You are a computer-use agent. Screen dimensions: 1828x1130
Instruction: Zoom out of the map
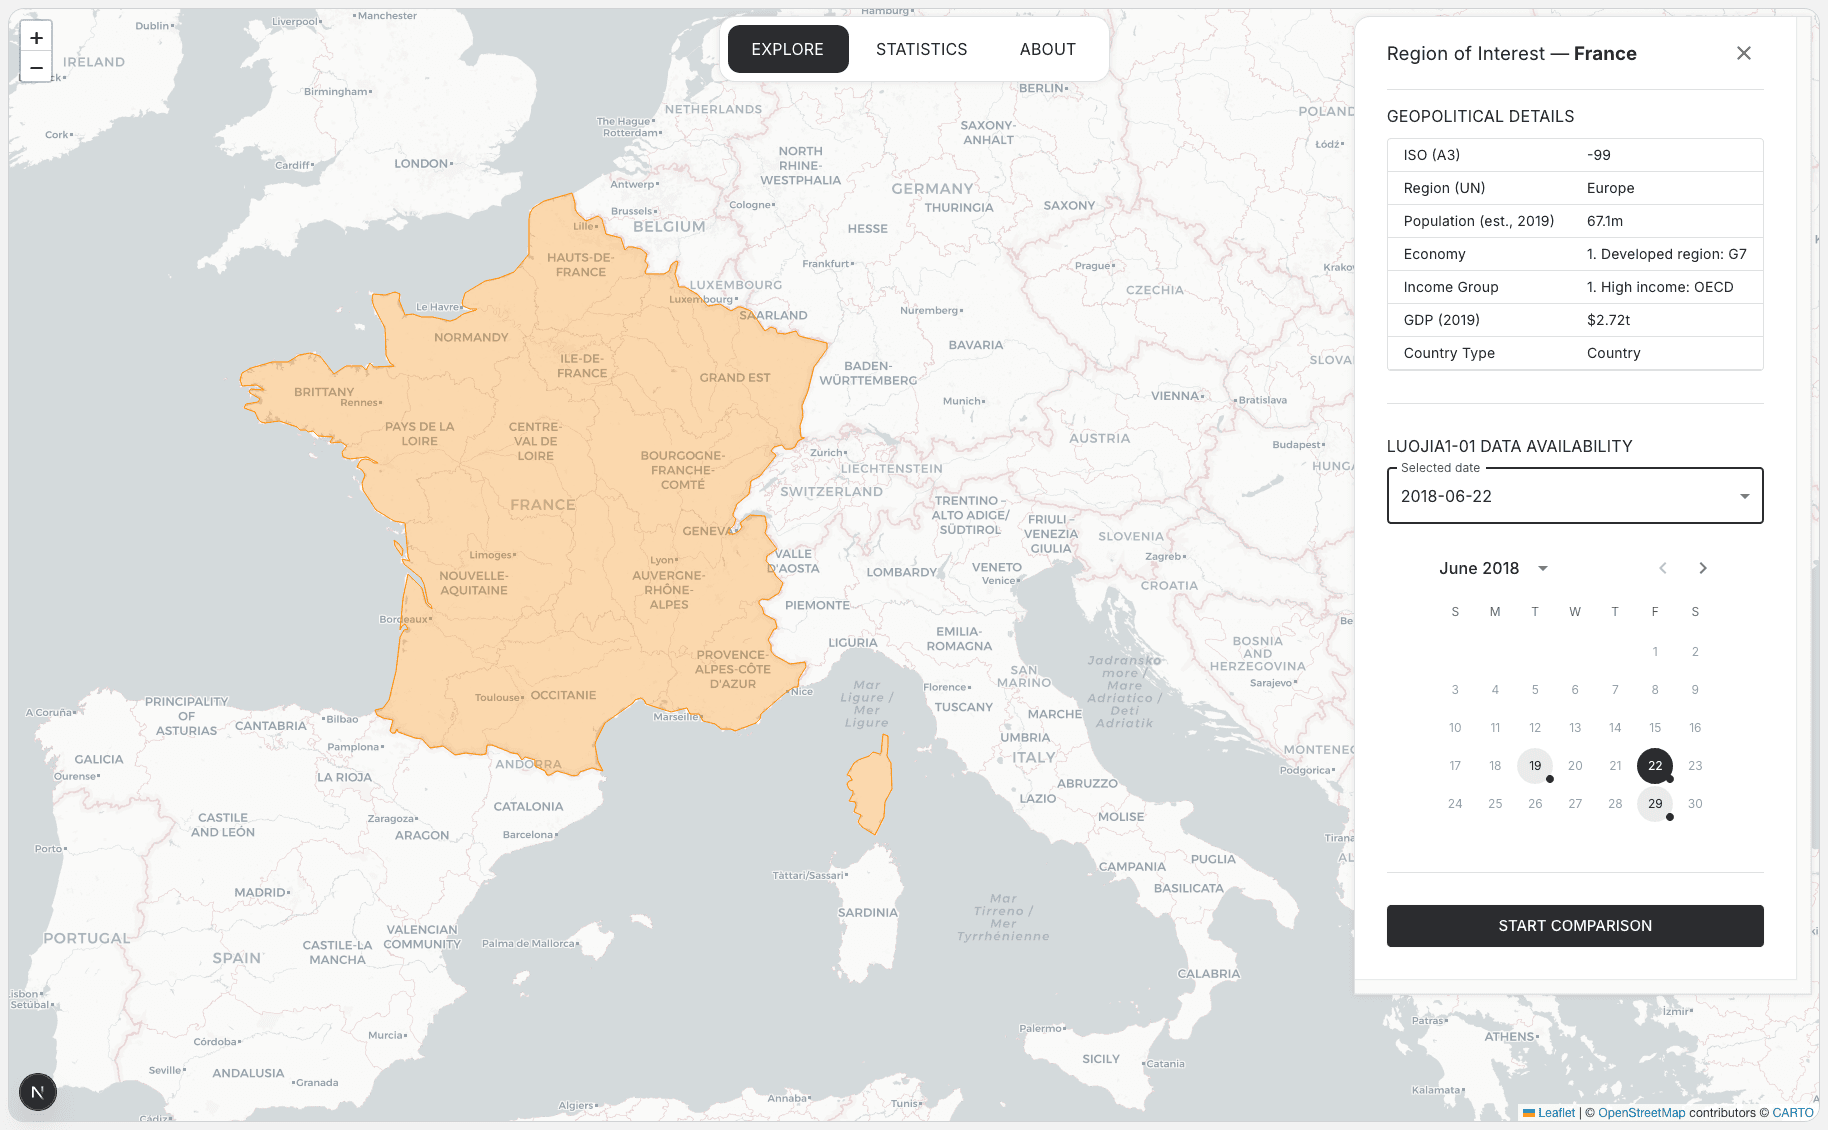tap(36, 68)
